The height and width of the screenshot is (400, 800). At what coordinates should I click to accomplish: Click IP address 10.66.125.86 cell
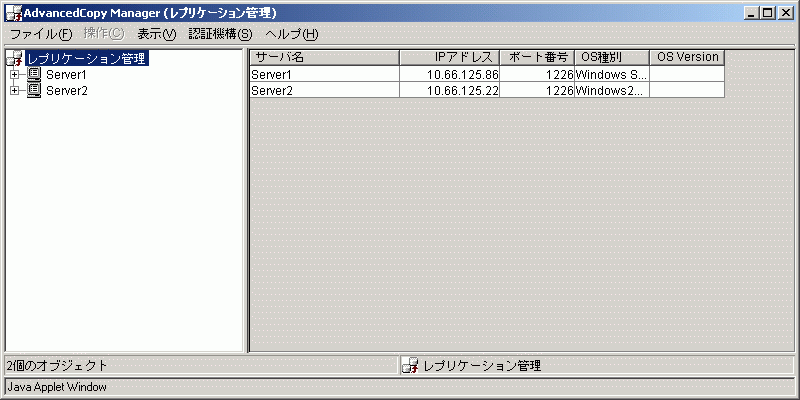449,74
